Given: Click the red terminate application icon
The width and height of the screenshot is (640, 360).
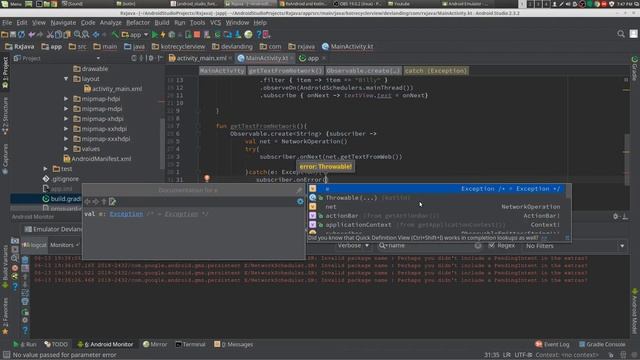Looking at the screenshot, I should tap(15, 268).
